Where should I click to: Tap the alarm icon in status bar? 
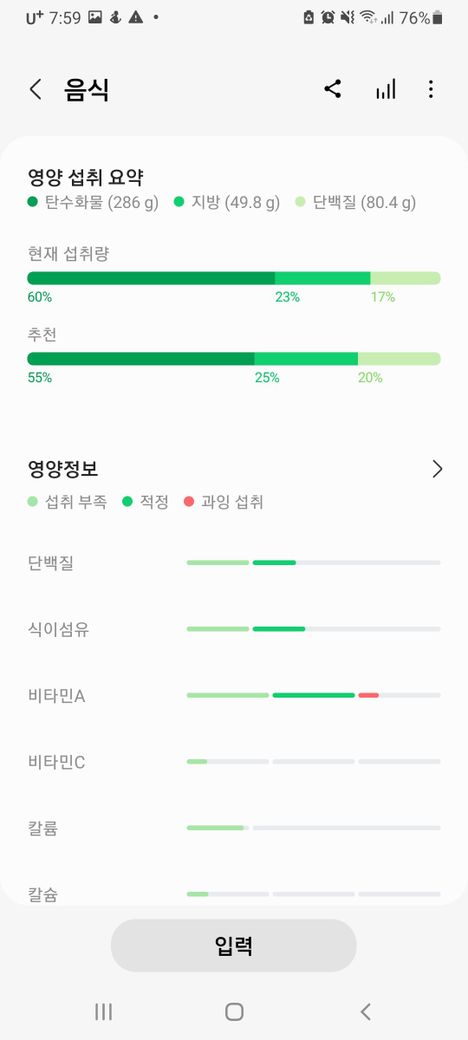[x=327, y=18]
